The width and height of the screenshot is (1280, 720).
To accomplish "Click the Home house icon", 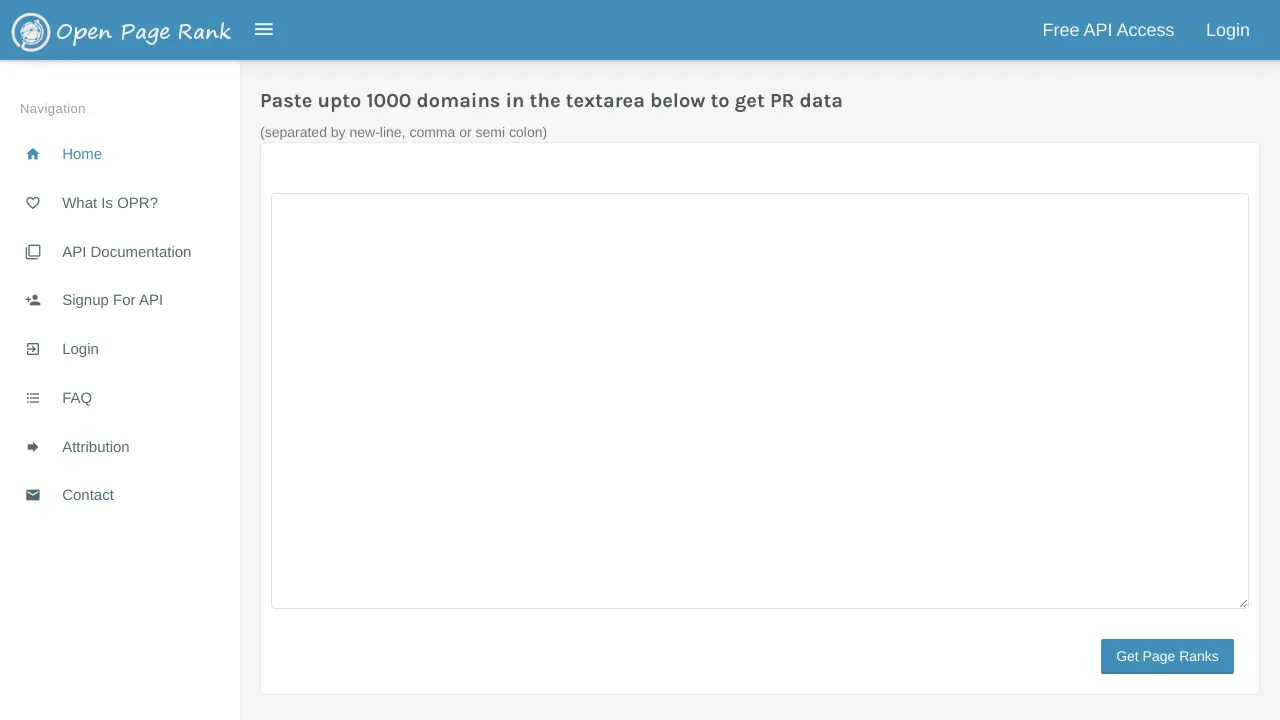I will pos(33,154).
